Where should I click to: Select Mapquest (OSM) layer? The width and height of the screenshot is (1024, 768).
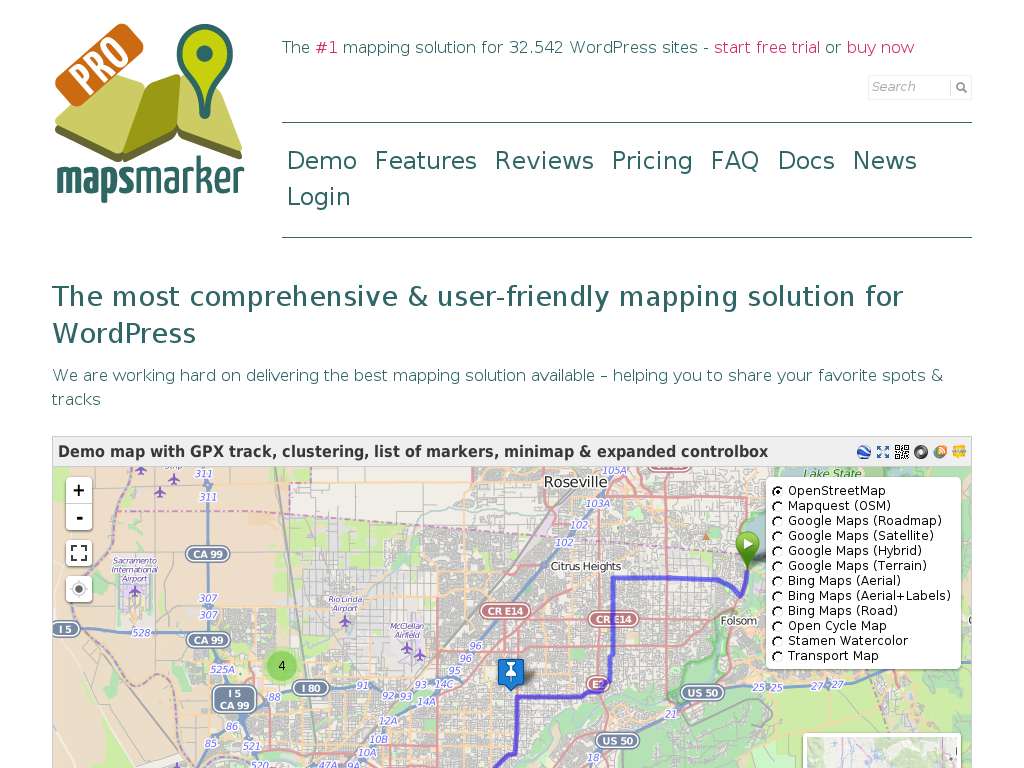[777, 506]
